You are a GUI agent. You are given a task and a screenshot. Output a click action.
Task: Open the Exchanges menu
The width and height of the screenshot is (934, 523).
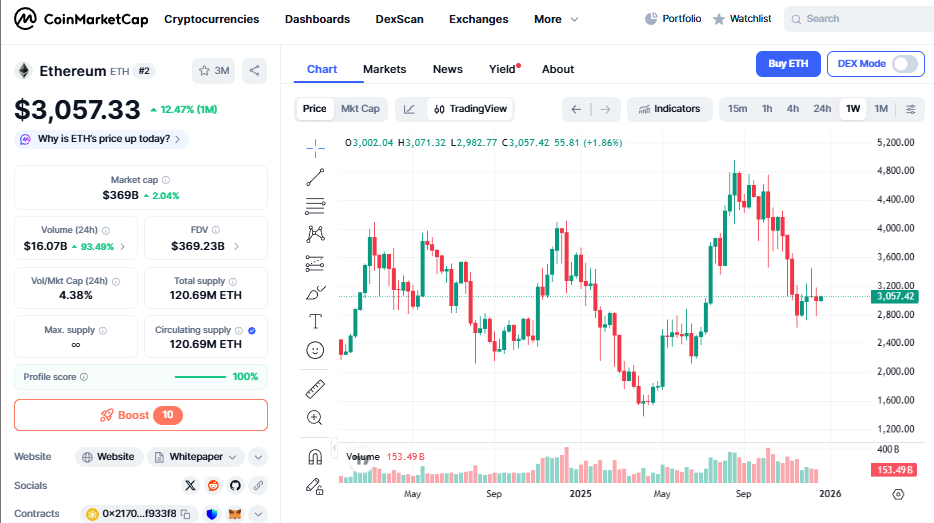click(479, 19)
